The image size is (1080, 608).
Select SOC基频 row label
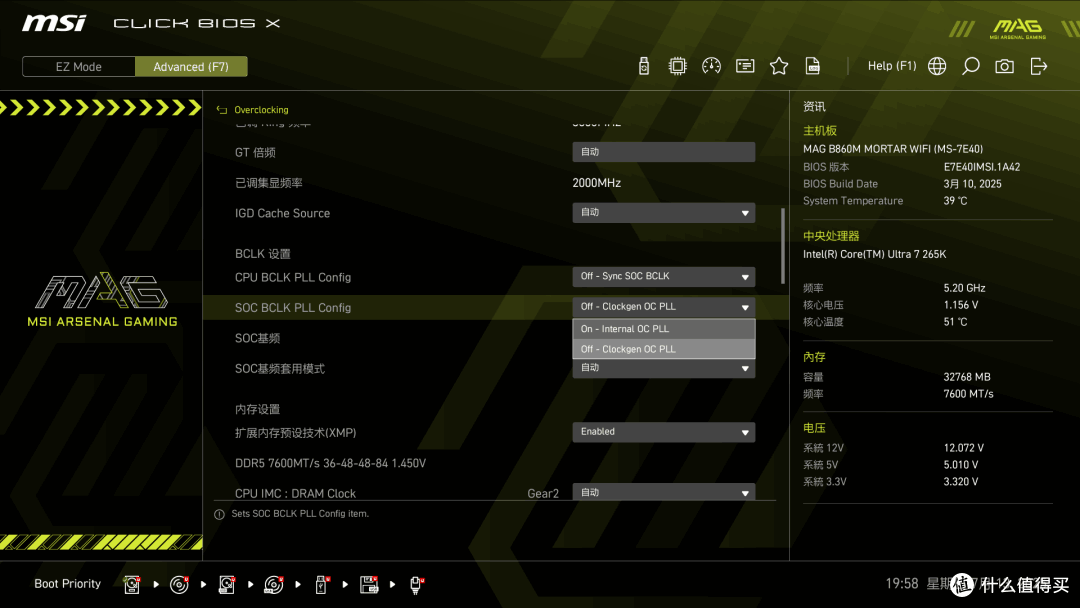[x=258, y=338]
